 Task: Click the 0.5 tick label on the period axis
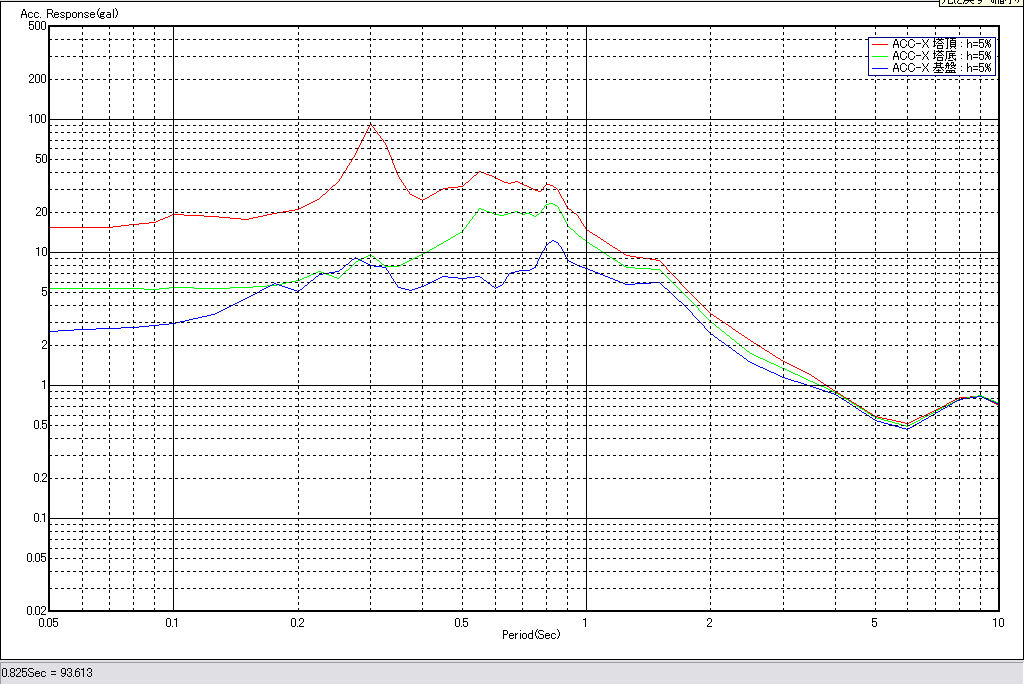[461, 622]
